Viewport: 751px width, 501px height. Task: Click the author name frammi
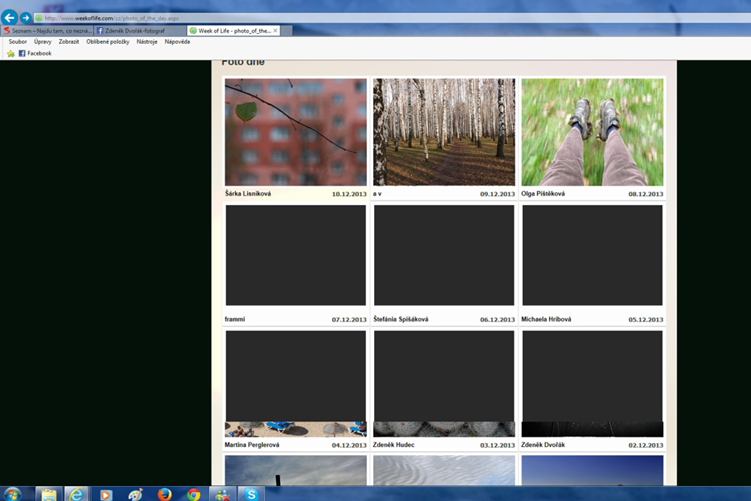pyautogui.click(x=235, y=319)
